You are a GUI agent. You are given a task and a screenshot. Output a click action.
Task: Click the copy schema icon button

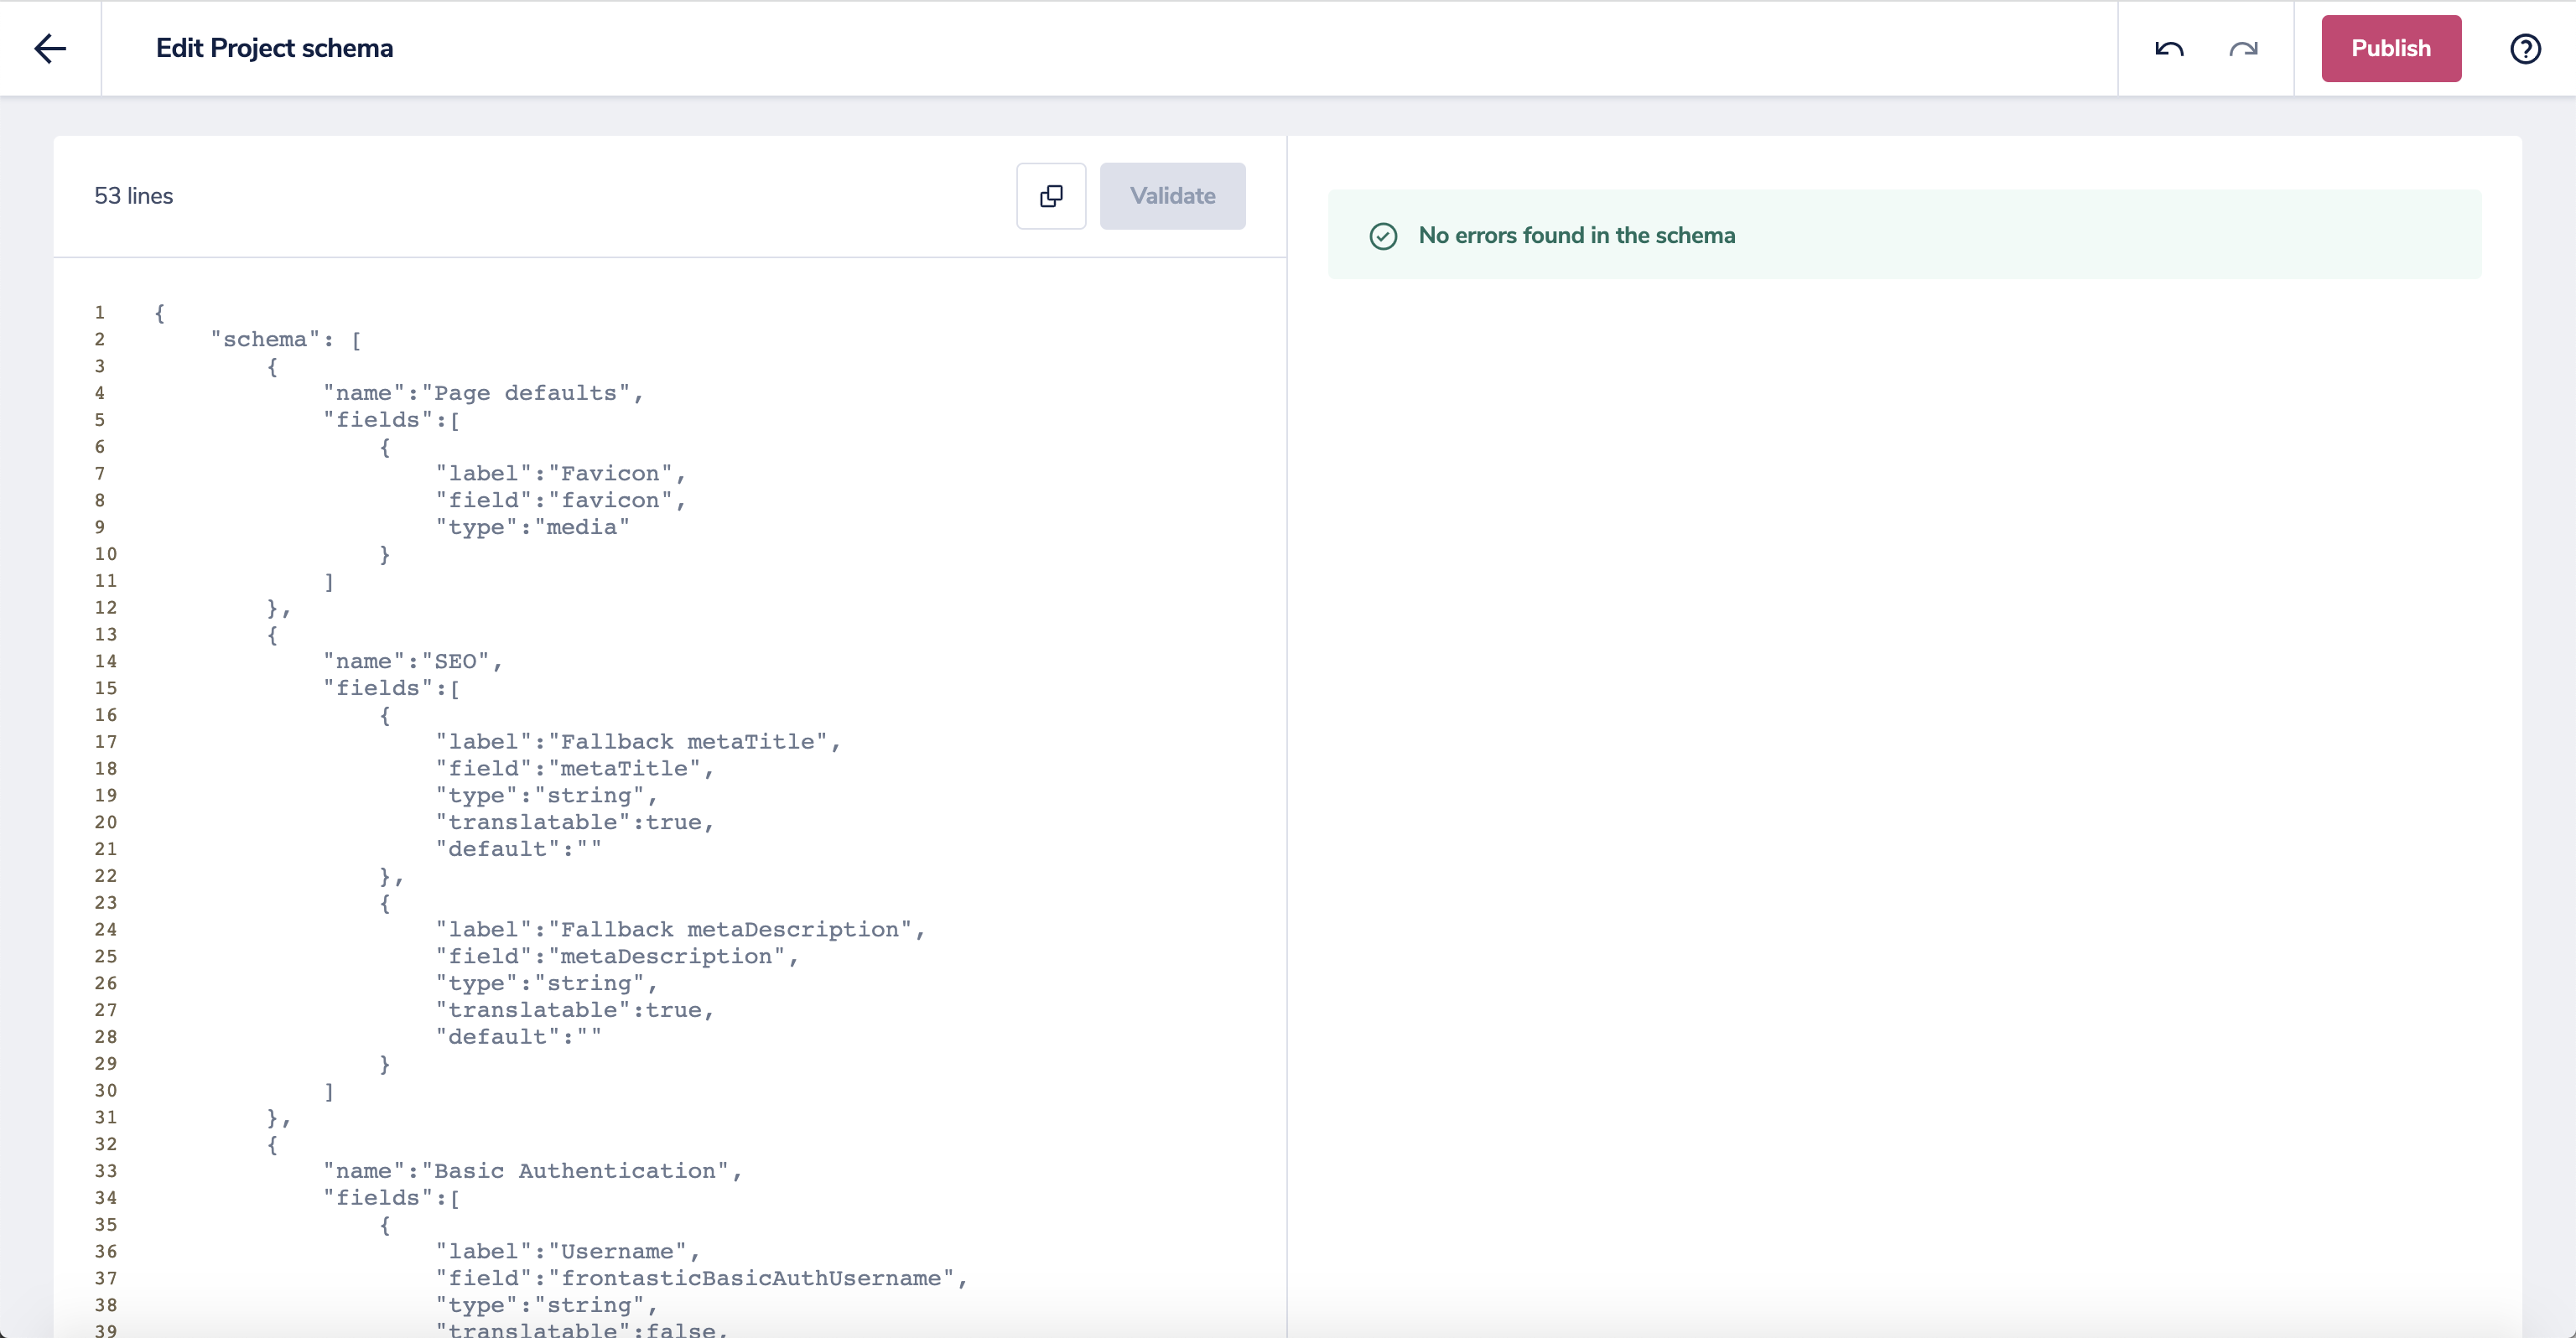pos(1051,196)
